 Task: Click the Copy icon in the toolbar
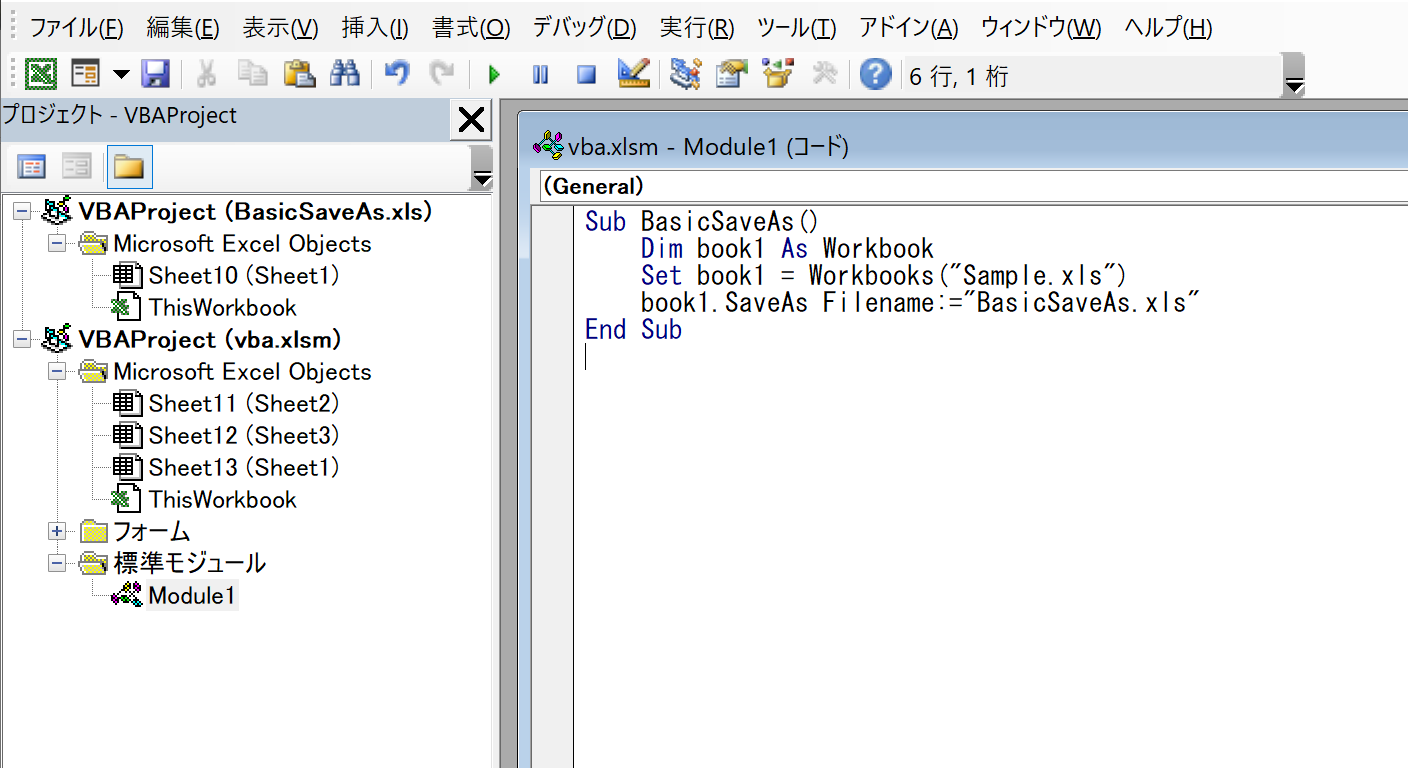point(252,74)
